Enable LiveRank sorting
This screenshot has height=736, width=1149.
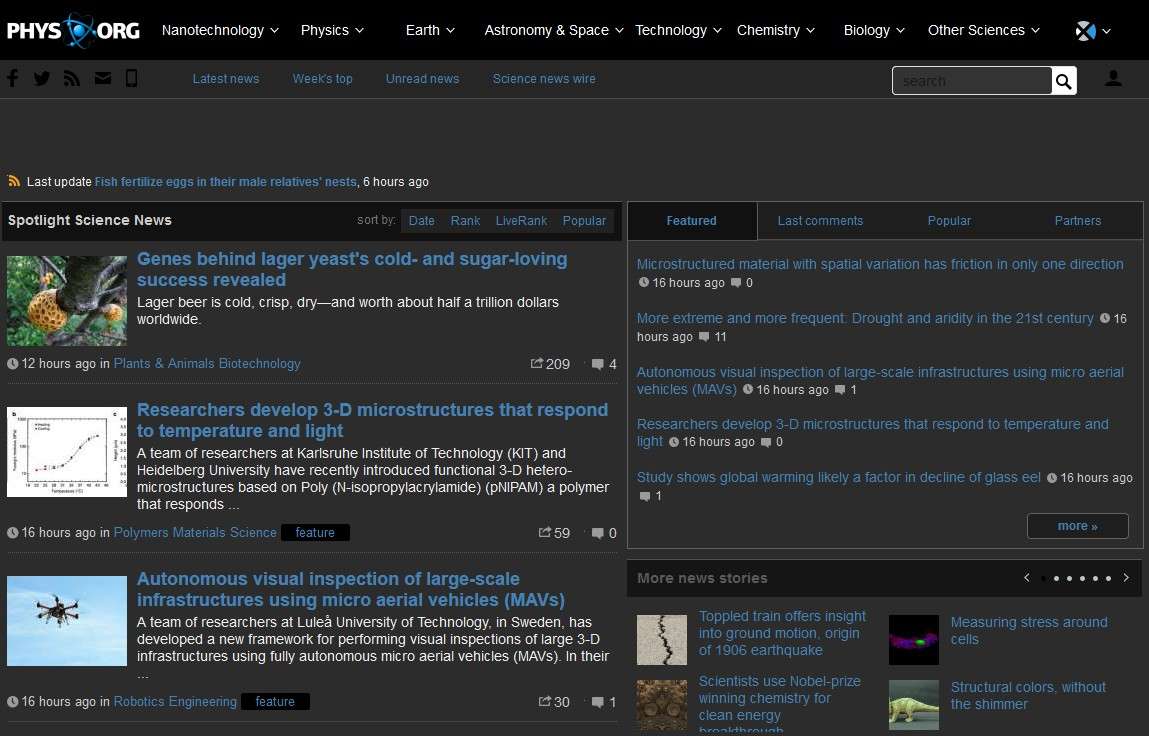click(521, 220)
